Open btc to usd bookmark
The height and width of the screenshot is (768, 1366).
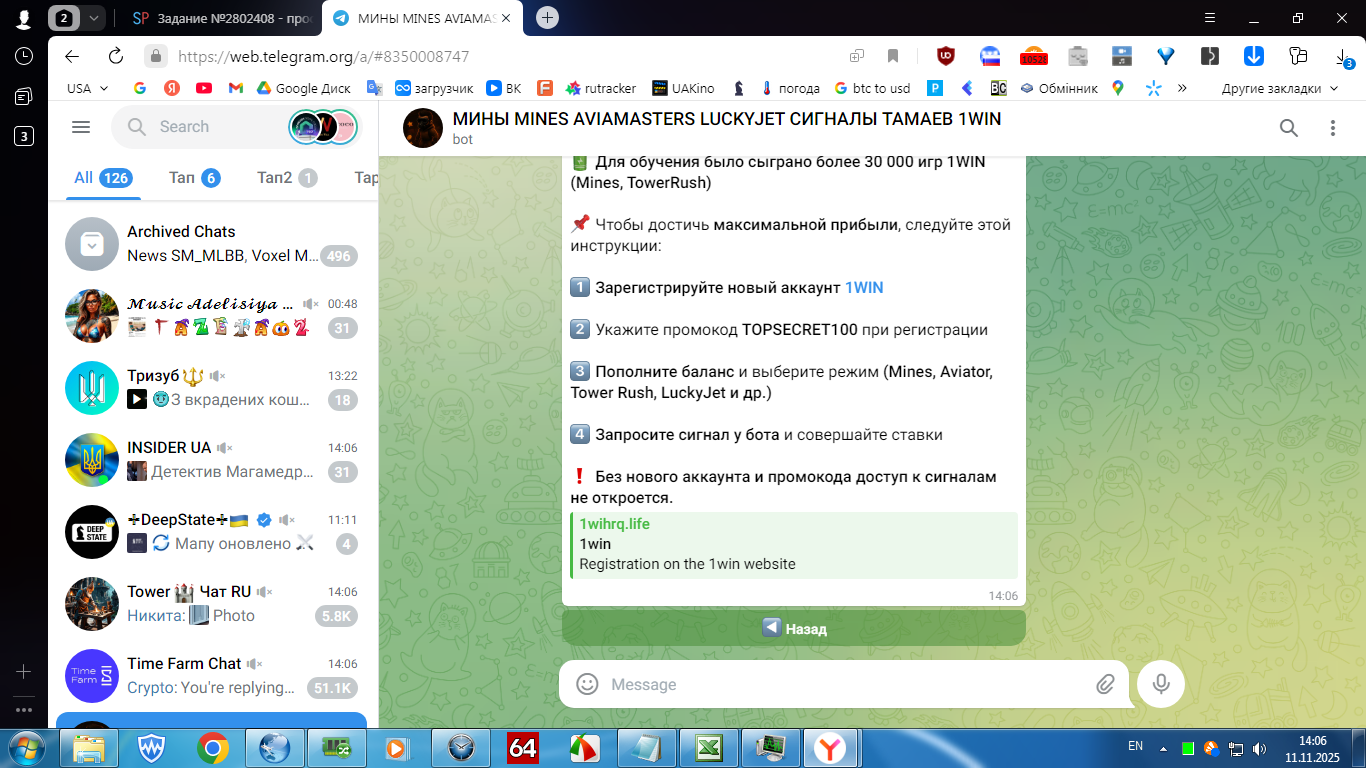[872, 88]
